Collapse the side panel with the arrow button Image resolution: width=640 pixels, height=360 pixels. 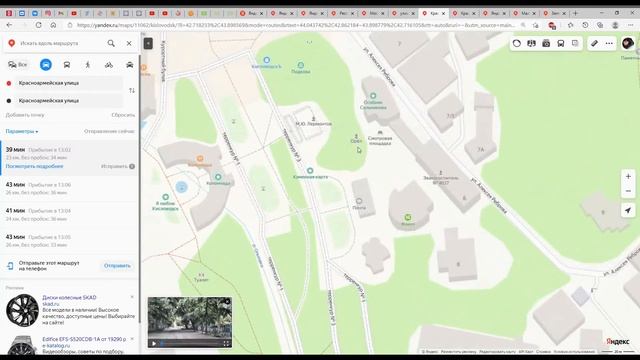pos(148,43)
